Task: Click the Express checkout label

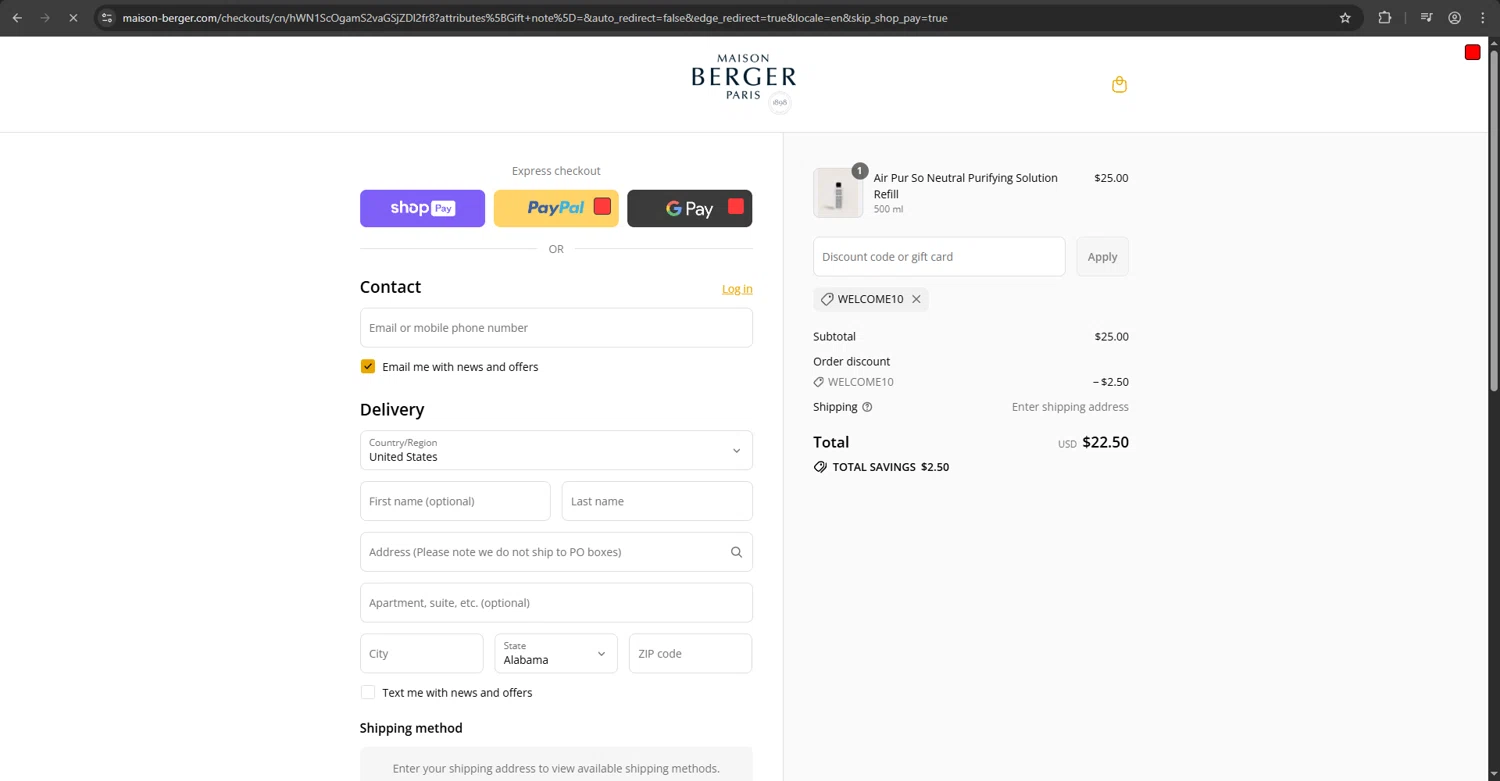Action: [x=556, y=171]
